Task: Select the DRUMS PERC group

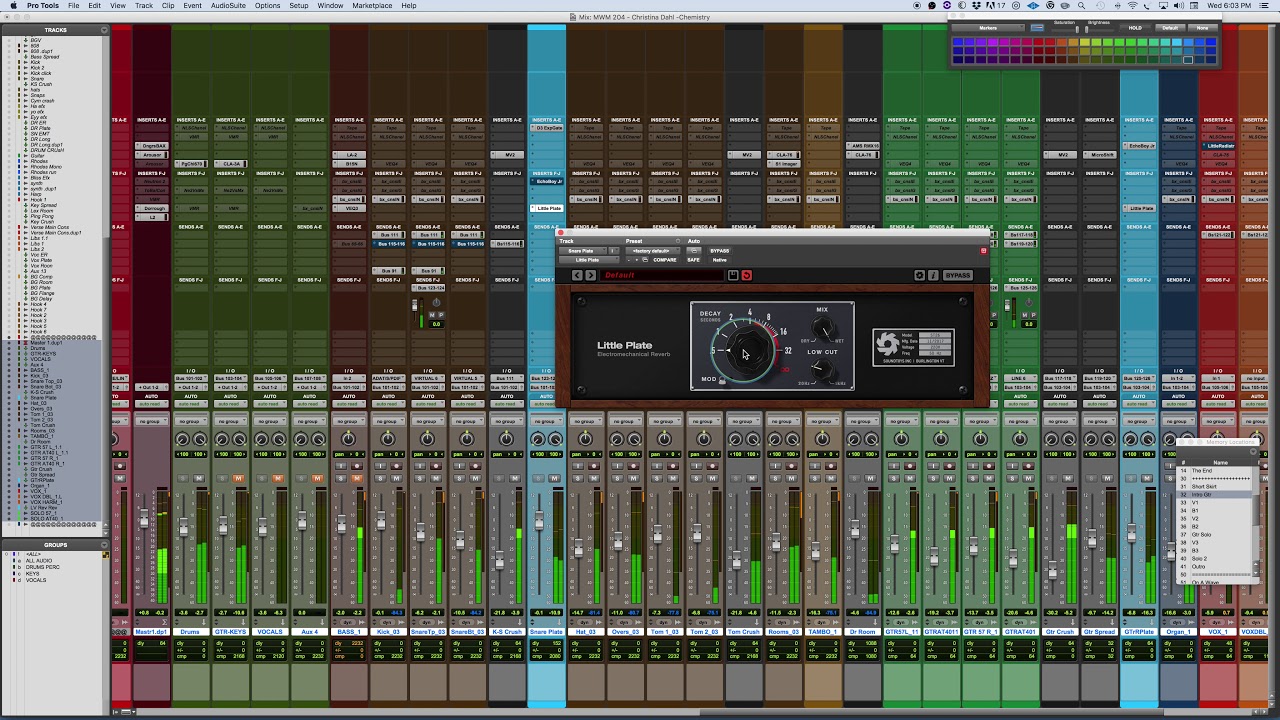Action: (x=43, y=567)
